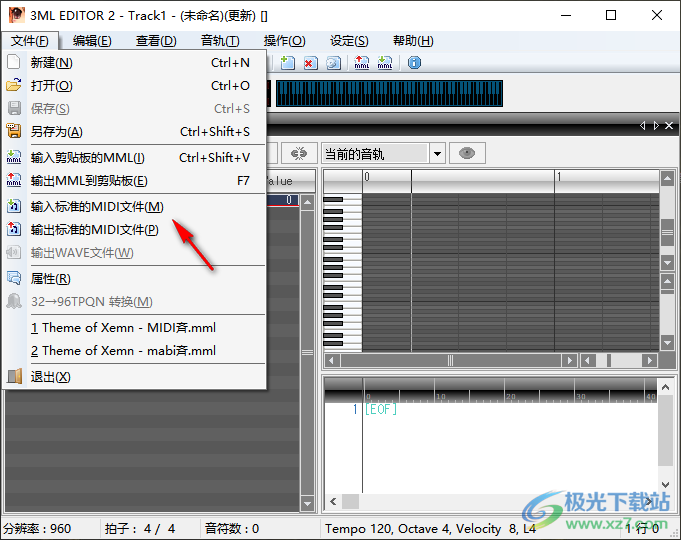Click event list scrollbar up arrow
Screen dimensions: 681x540
(307, 202)
